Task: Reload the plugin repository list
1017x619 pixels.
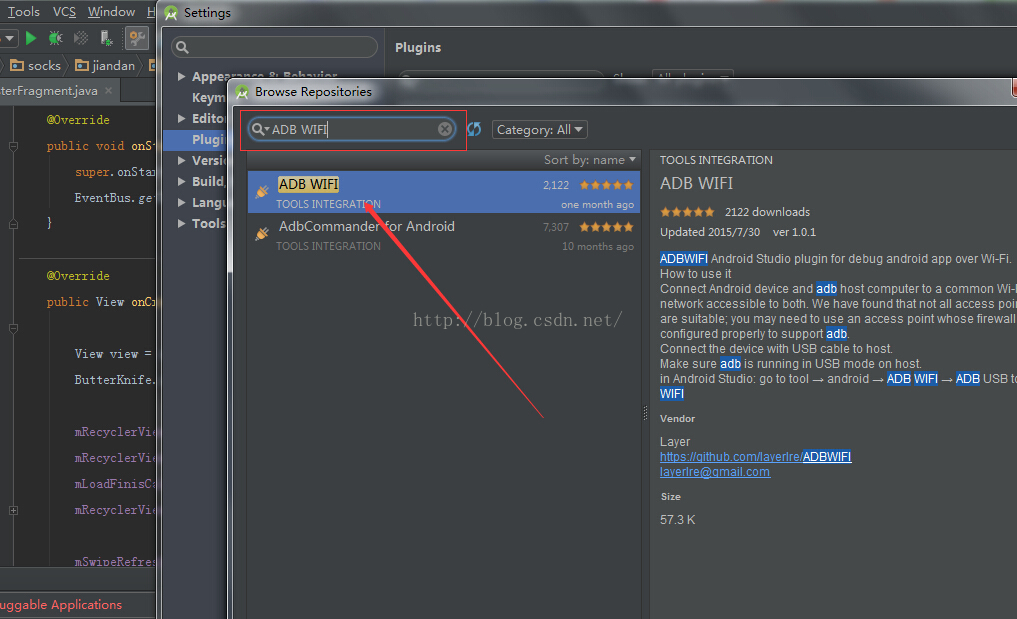Action: click(x=474, y=129)
